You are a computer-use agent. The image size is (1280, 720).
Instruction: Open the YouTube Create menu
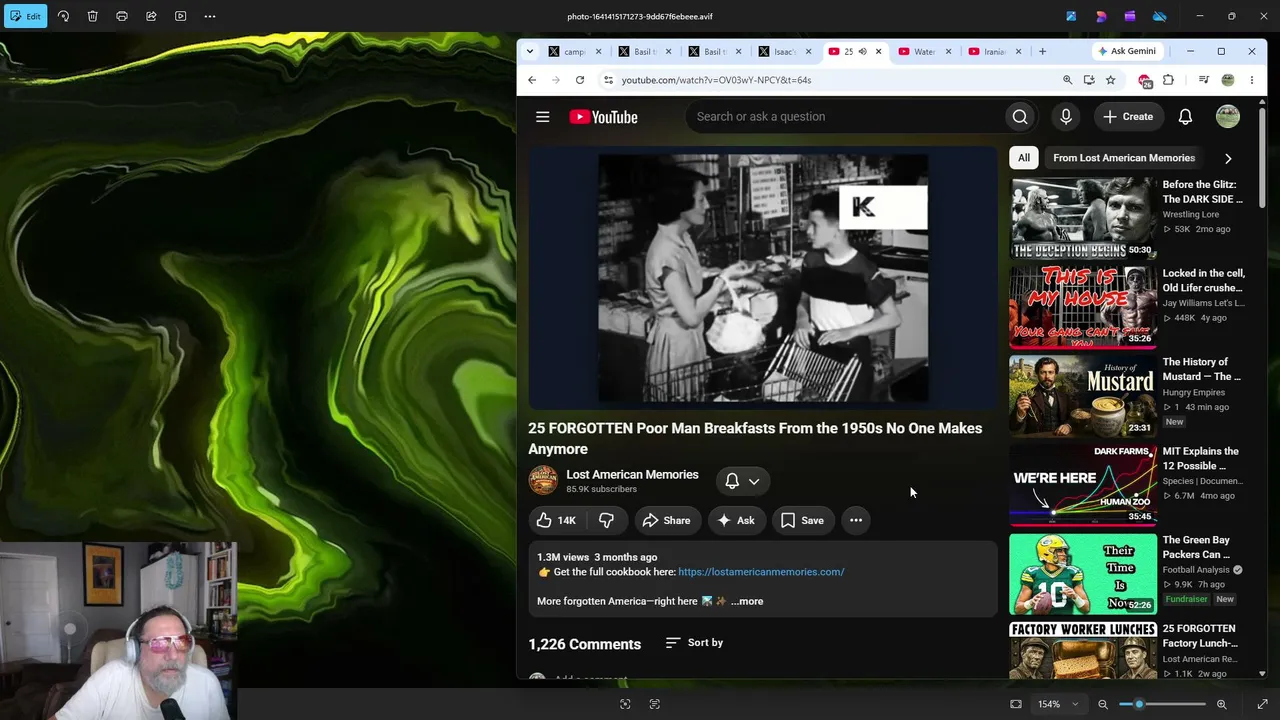coord(1128,117)
